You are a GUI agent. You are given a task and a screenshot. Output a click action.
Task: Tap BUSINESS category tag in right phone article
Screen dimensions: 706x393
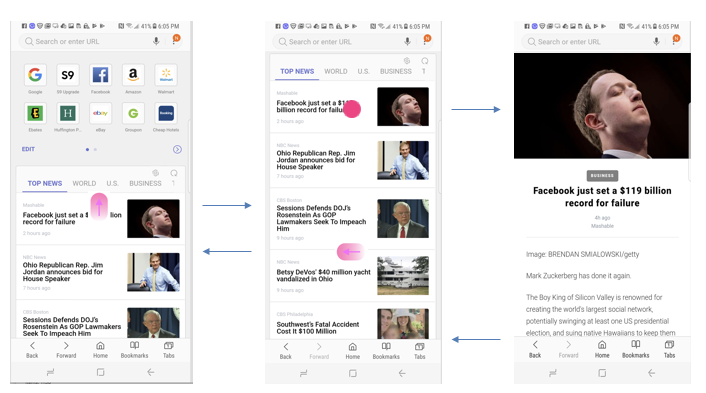click(602, 176)
